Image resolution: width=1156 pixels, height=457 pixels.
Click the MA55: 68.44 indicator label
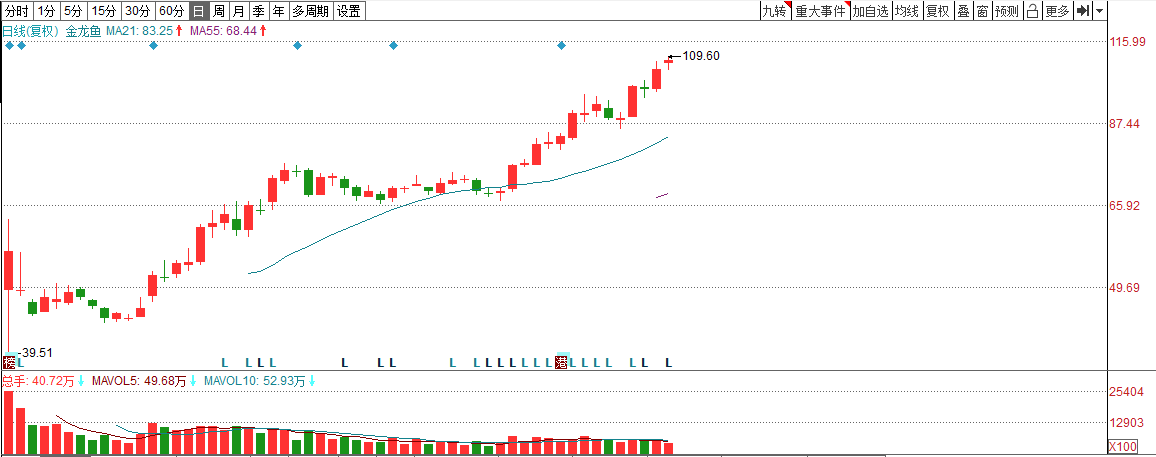(x=225, y=31)
